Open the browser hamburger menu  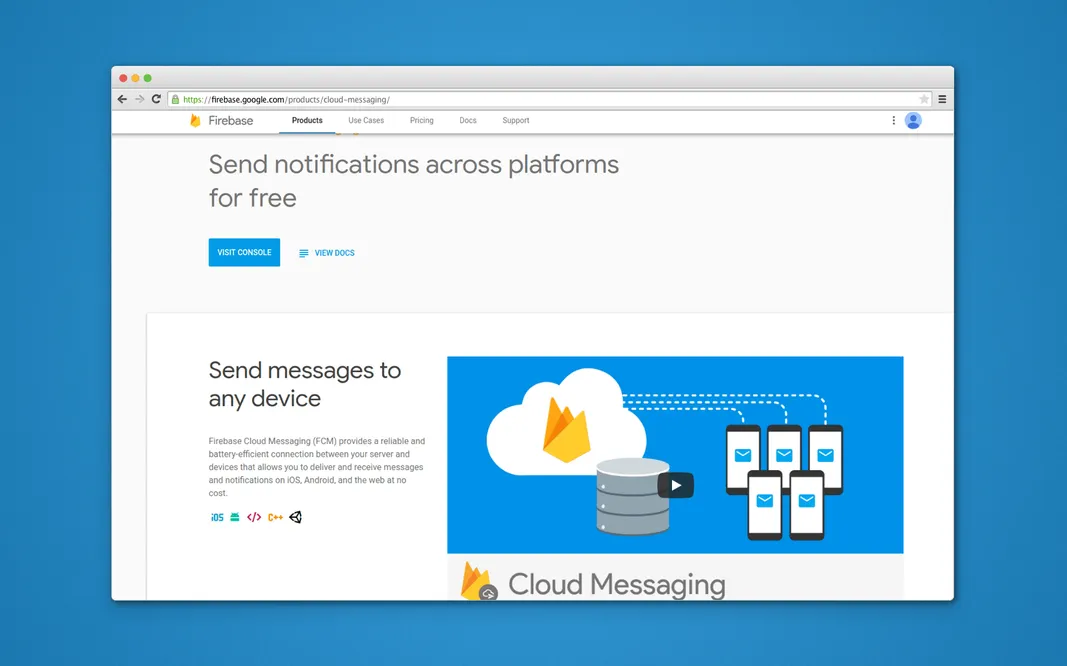[x=942, y=100]
